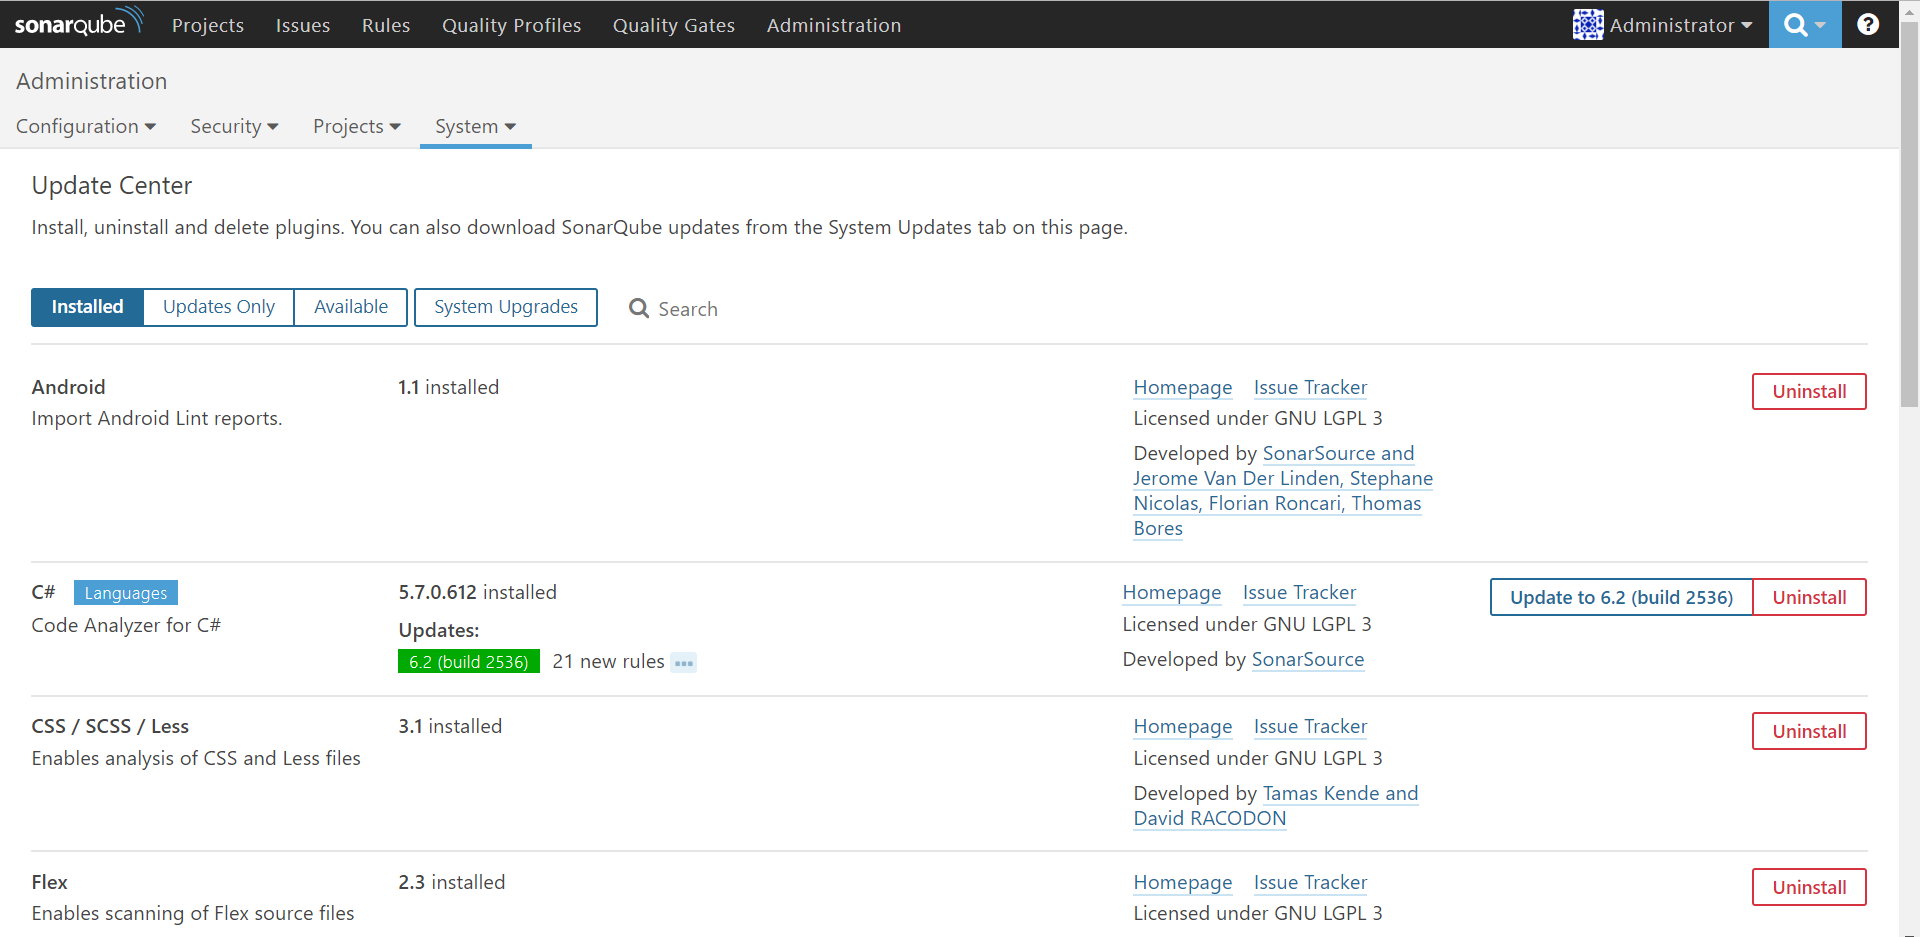This screenshot has width=1920, height=937.
Task: Open Rules in top navigation
Action: [x=386, y=25]
